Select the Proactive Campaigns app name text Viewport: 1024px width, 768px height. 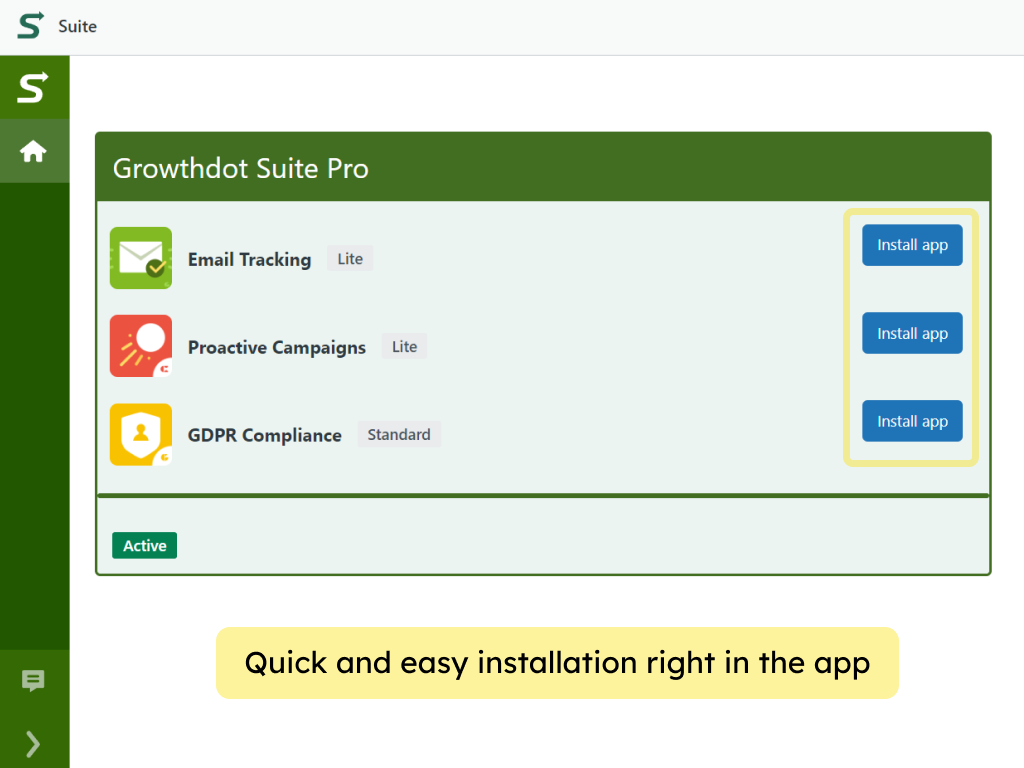point(276,347)
